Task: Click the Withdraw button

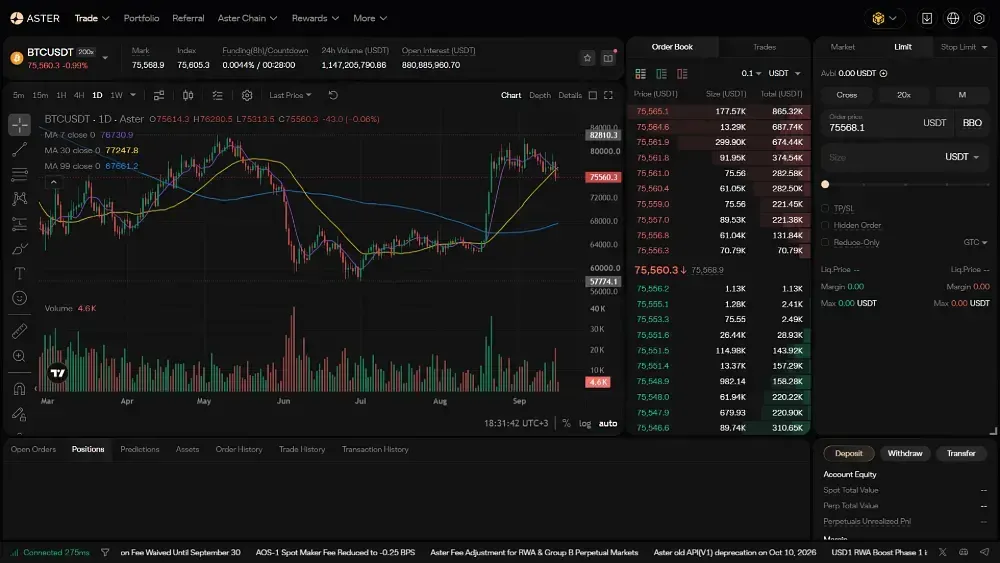Action: pos(905,453)
